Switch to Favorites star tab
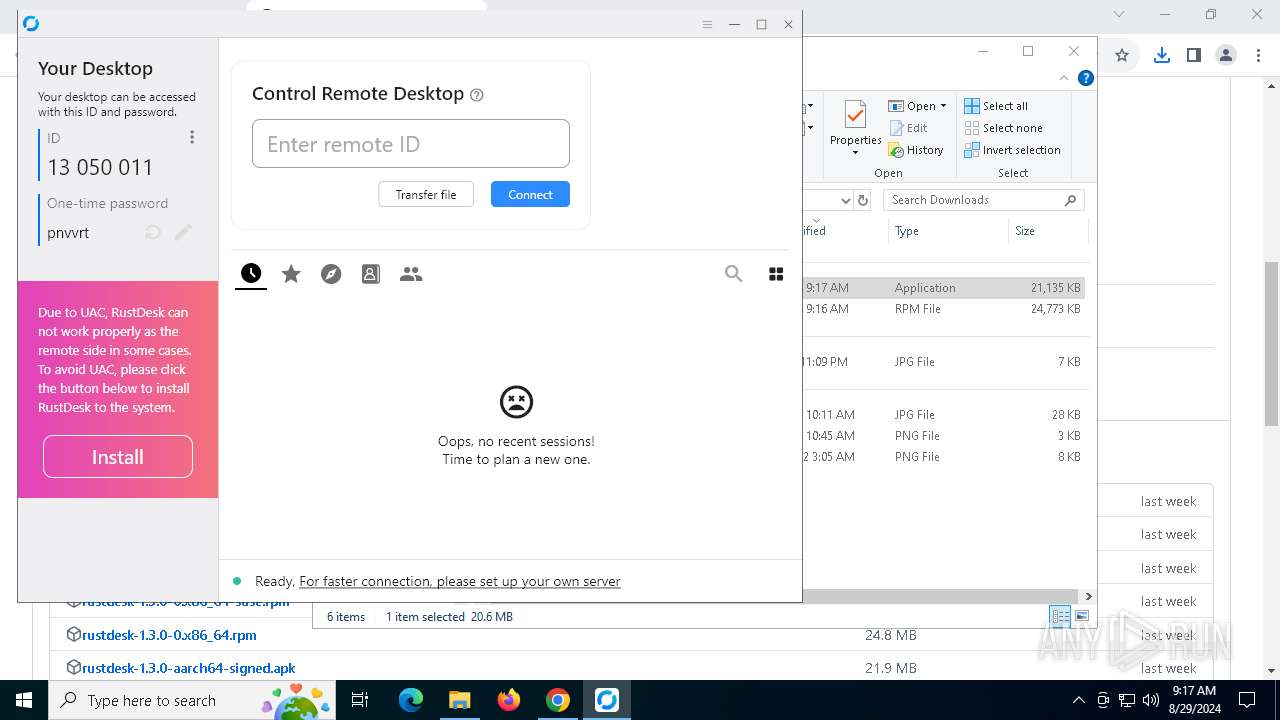This screenshot has width=1280, height=720. click(x=291, y=273)
